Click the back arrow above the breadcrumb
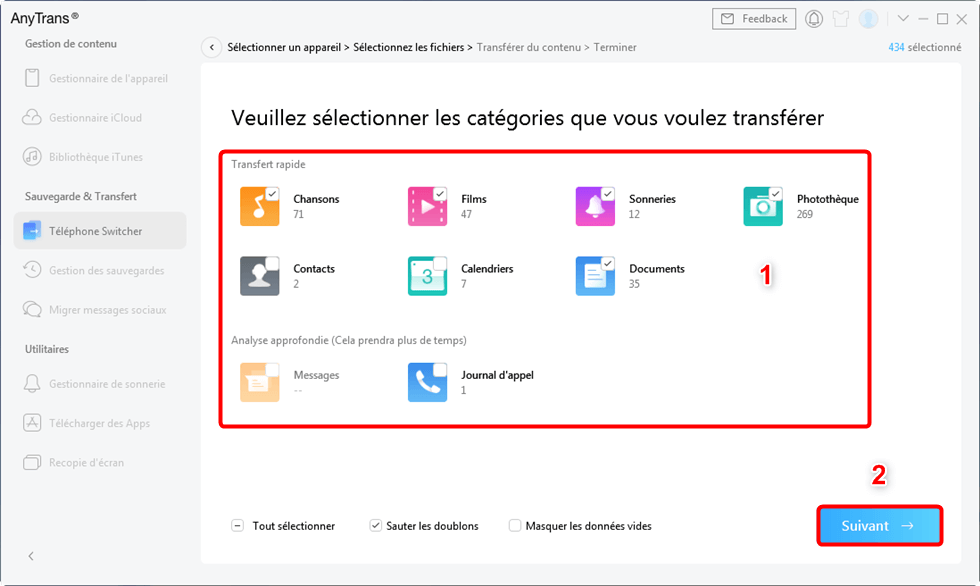This screenshot has width=980, height=586. [211, 47]
